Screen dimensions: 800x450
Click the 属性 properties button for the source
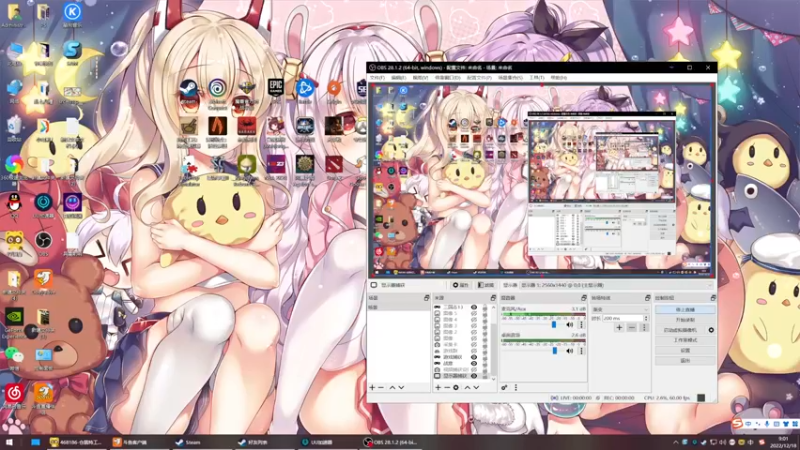click(x=461, y=285)
